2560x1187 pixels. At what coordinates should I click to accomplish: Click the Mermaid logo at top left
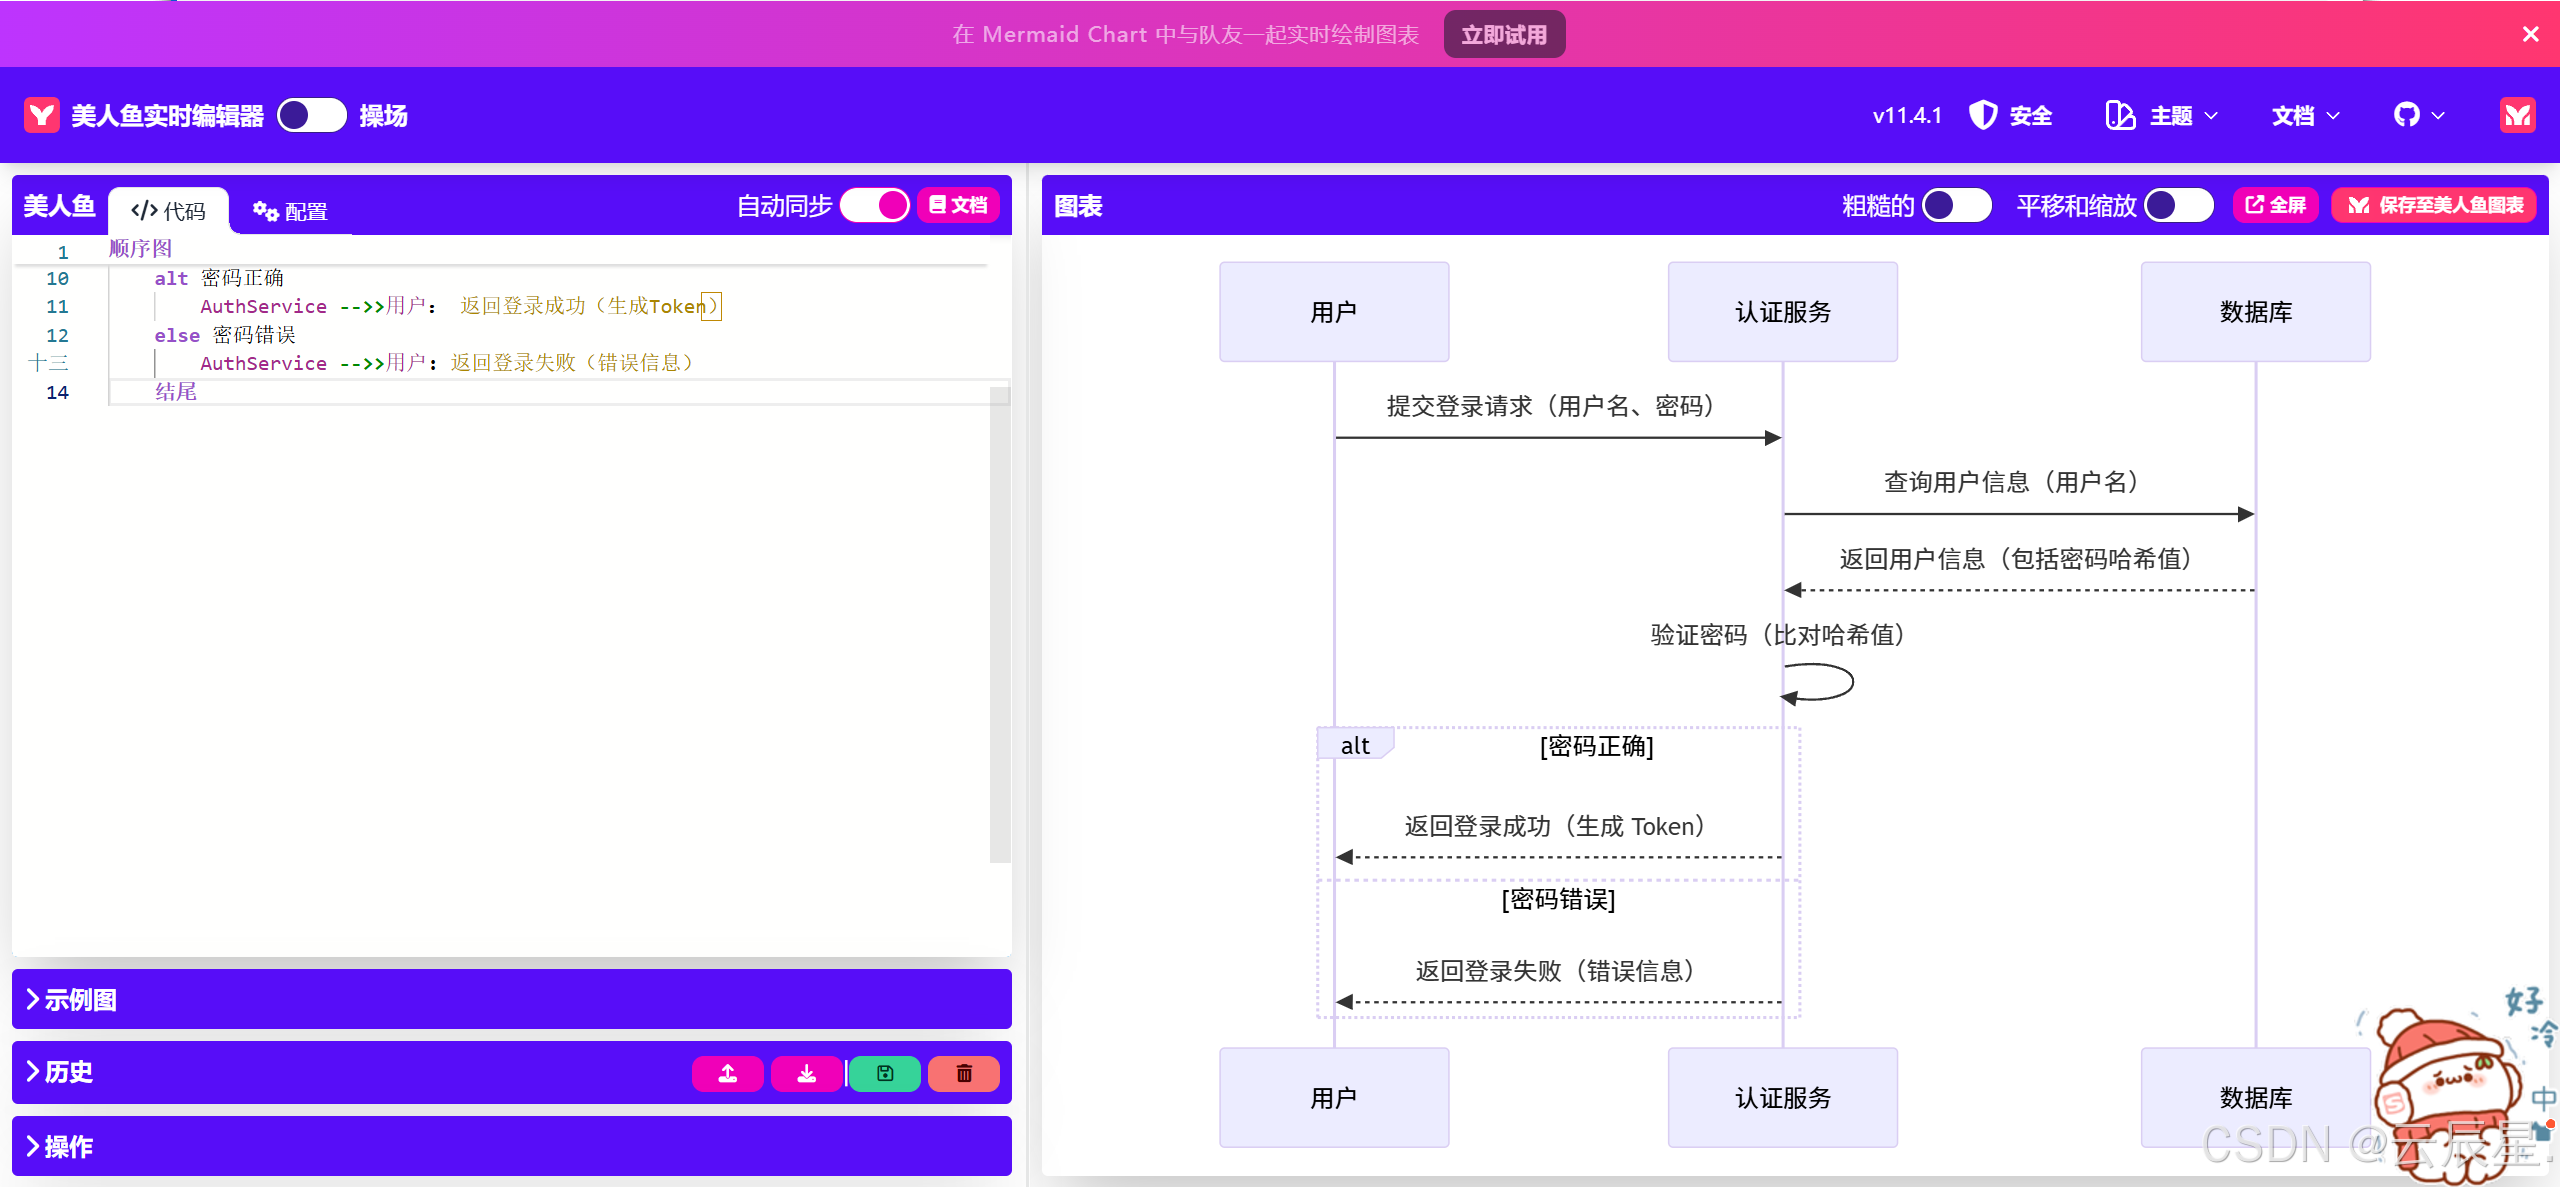click(x=42, y=115)
